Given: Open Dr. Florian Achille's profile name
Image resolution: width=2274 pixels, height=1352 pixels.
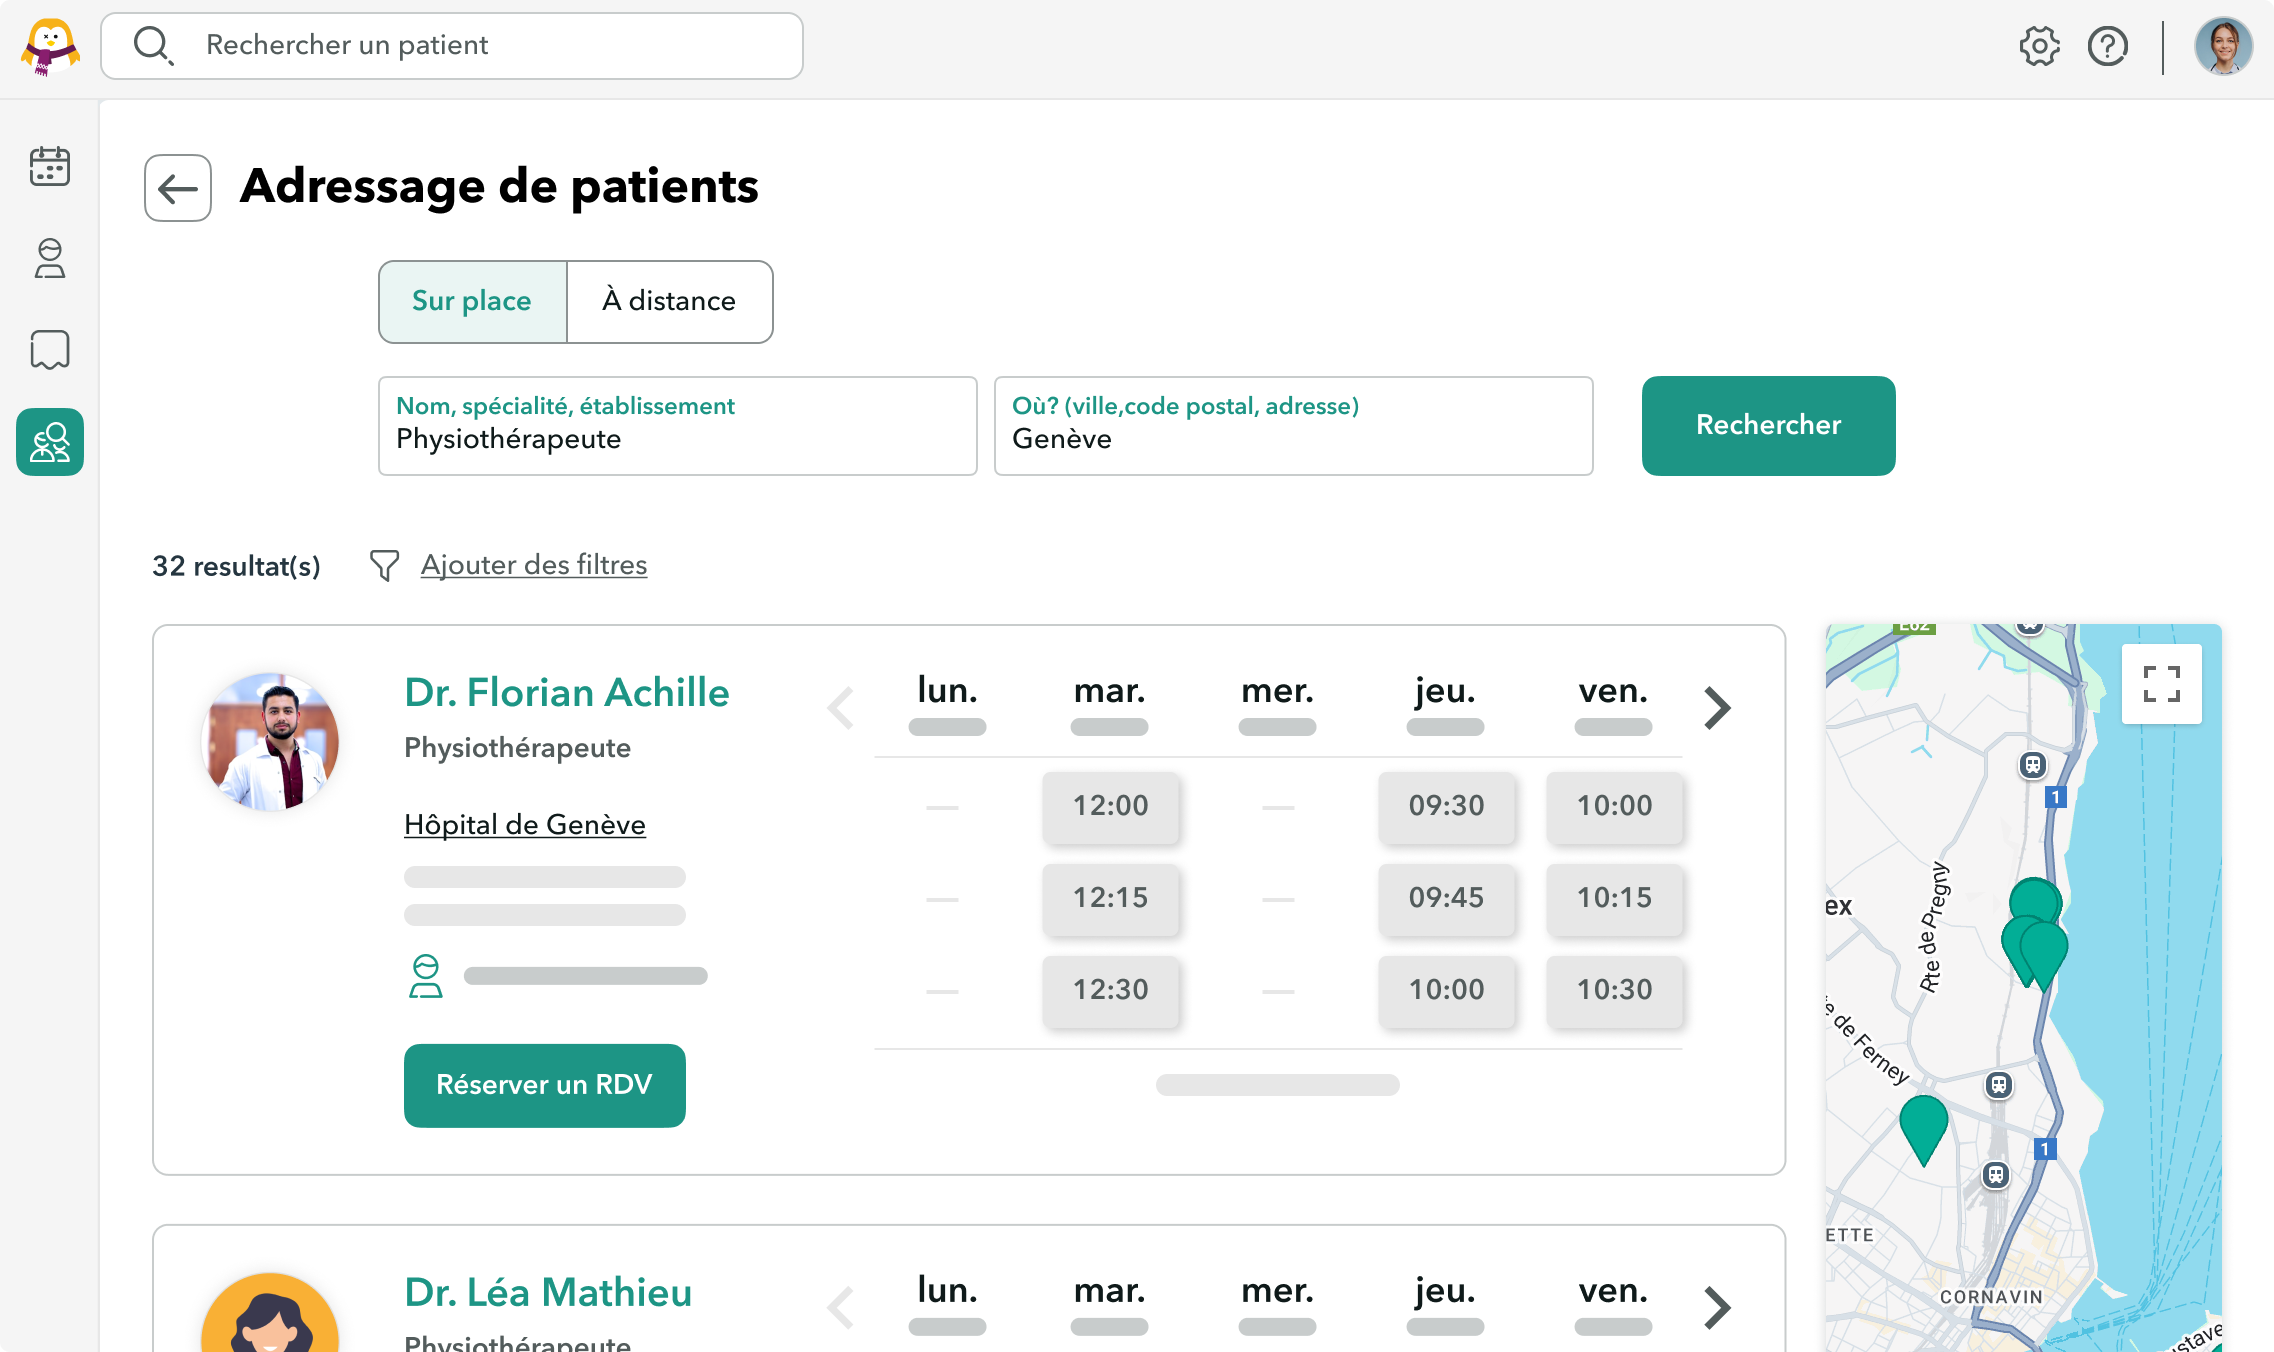Looking at the screenshot, I should 567,693.
